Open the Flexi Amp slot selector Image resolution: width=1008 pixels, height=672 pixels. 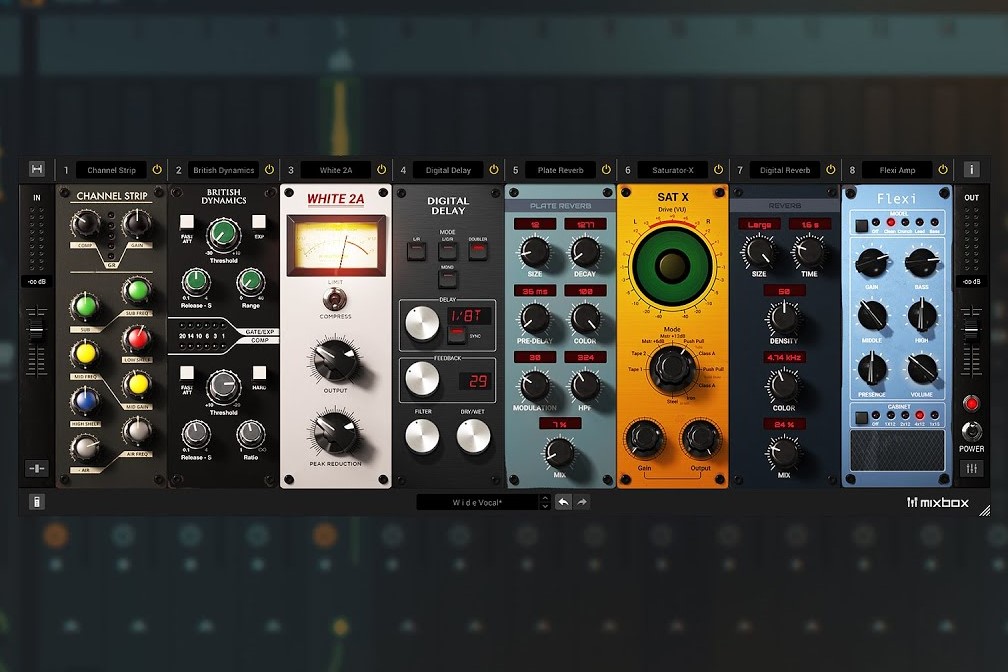[897, 170]
